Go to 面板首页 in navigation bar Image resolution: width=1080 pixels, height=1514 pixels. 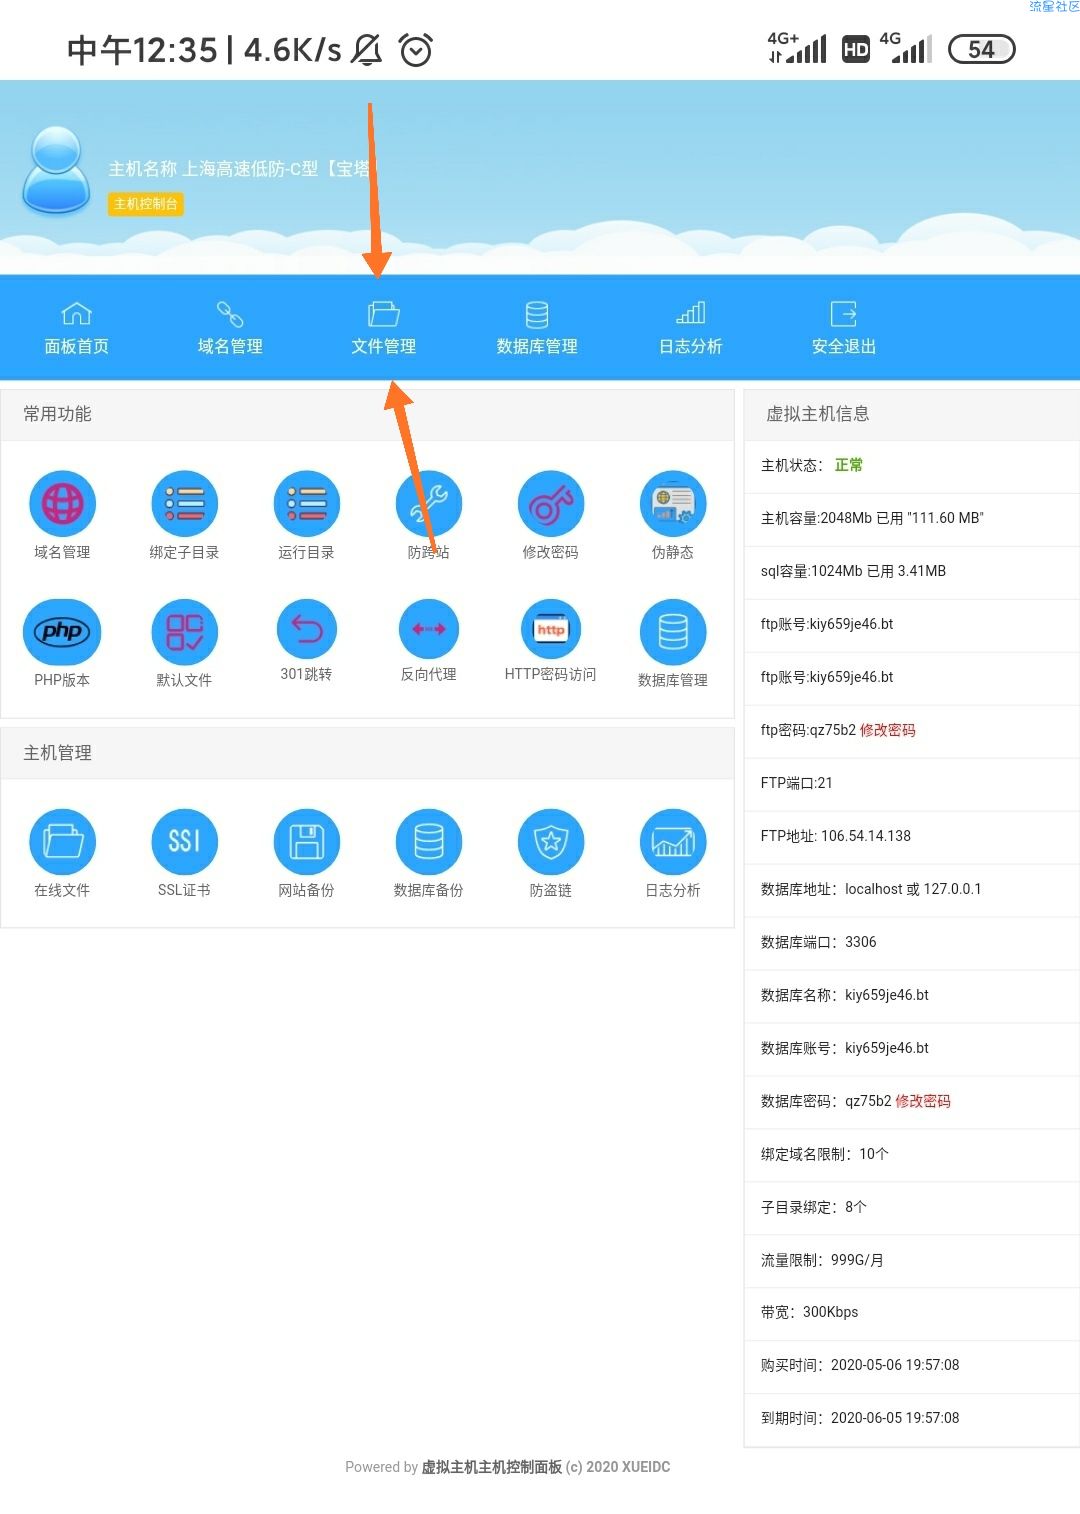pyautogui.click(x=76, y=328)
